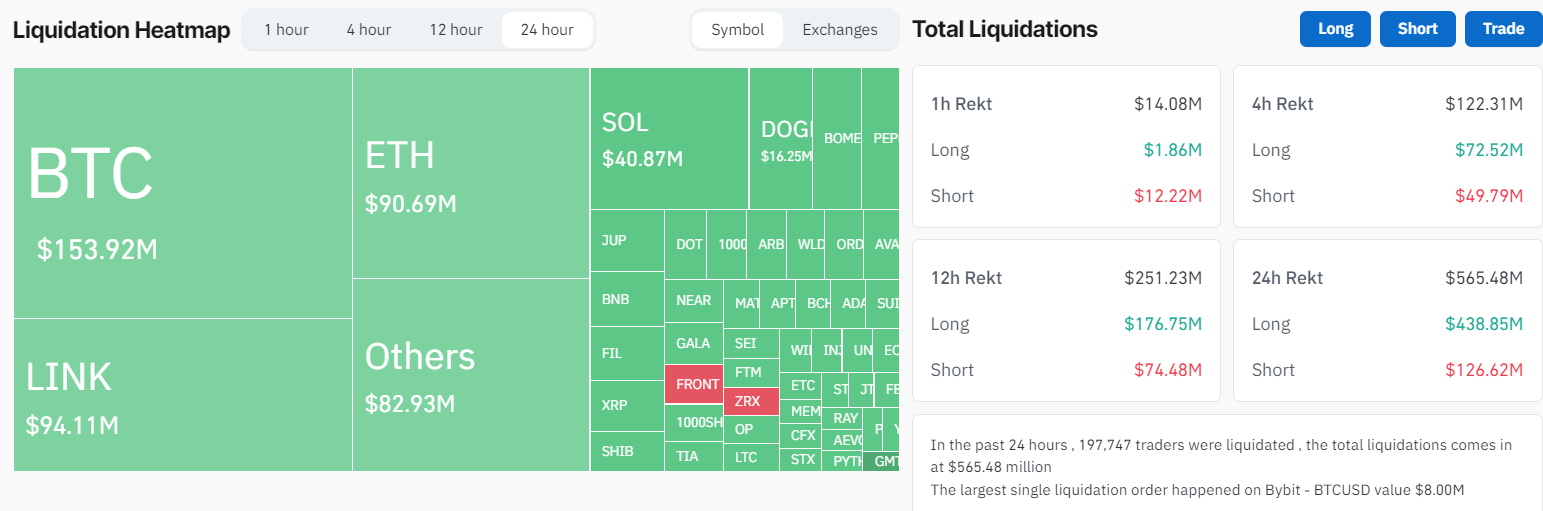Switch heatmap view to Exchanges
The image size is (1543, 511).
[x=839, y=30]
